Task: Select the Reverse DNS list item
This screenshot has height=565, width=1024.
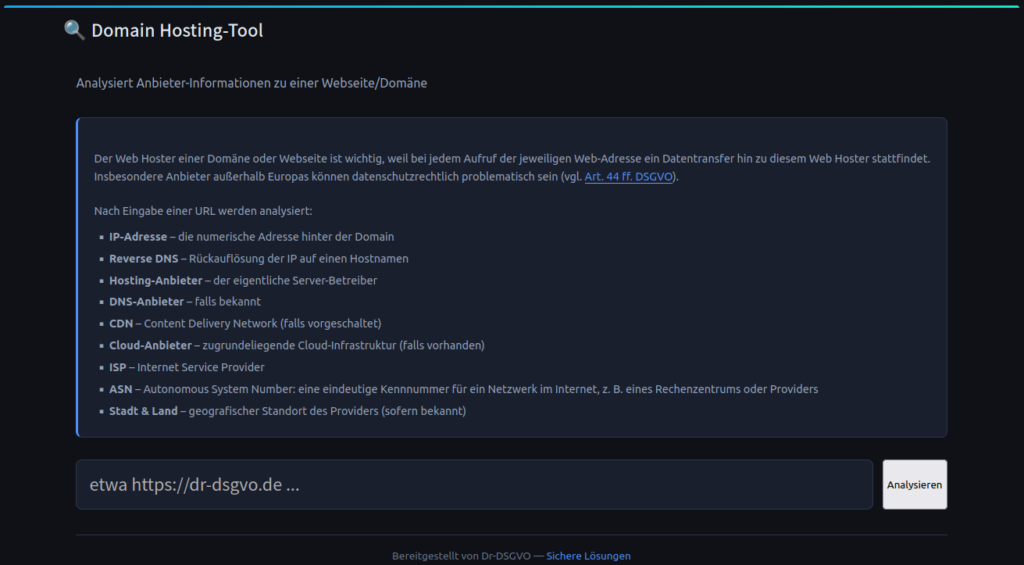Action: [144, 259]
